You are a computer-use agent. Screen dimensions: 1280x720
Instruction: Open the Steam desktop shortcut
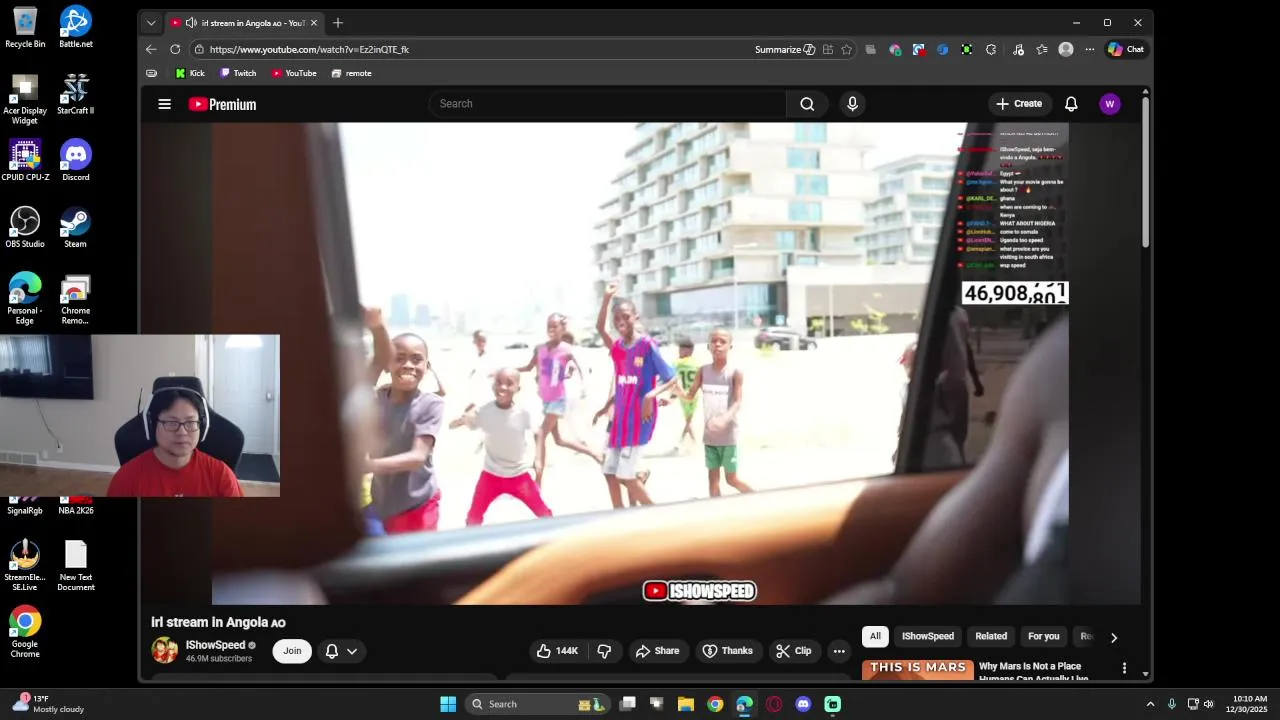tap(75, 228)
